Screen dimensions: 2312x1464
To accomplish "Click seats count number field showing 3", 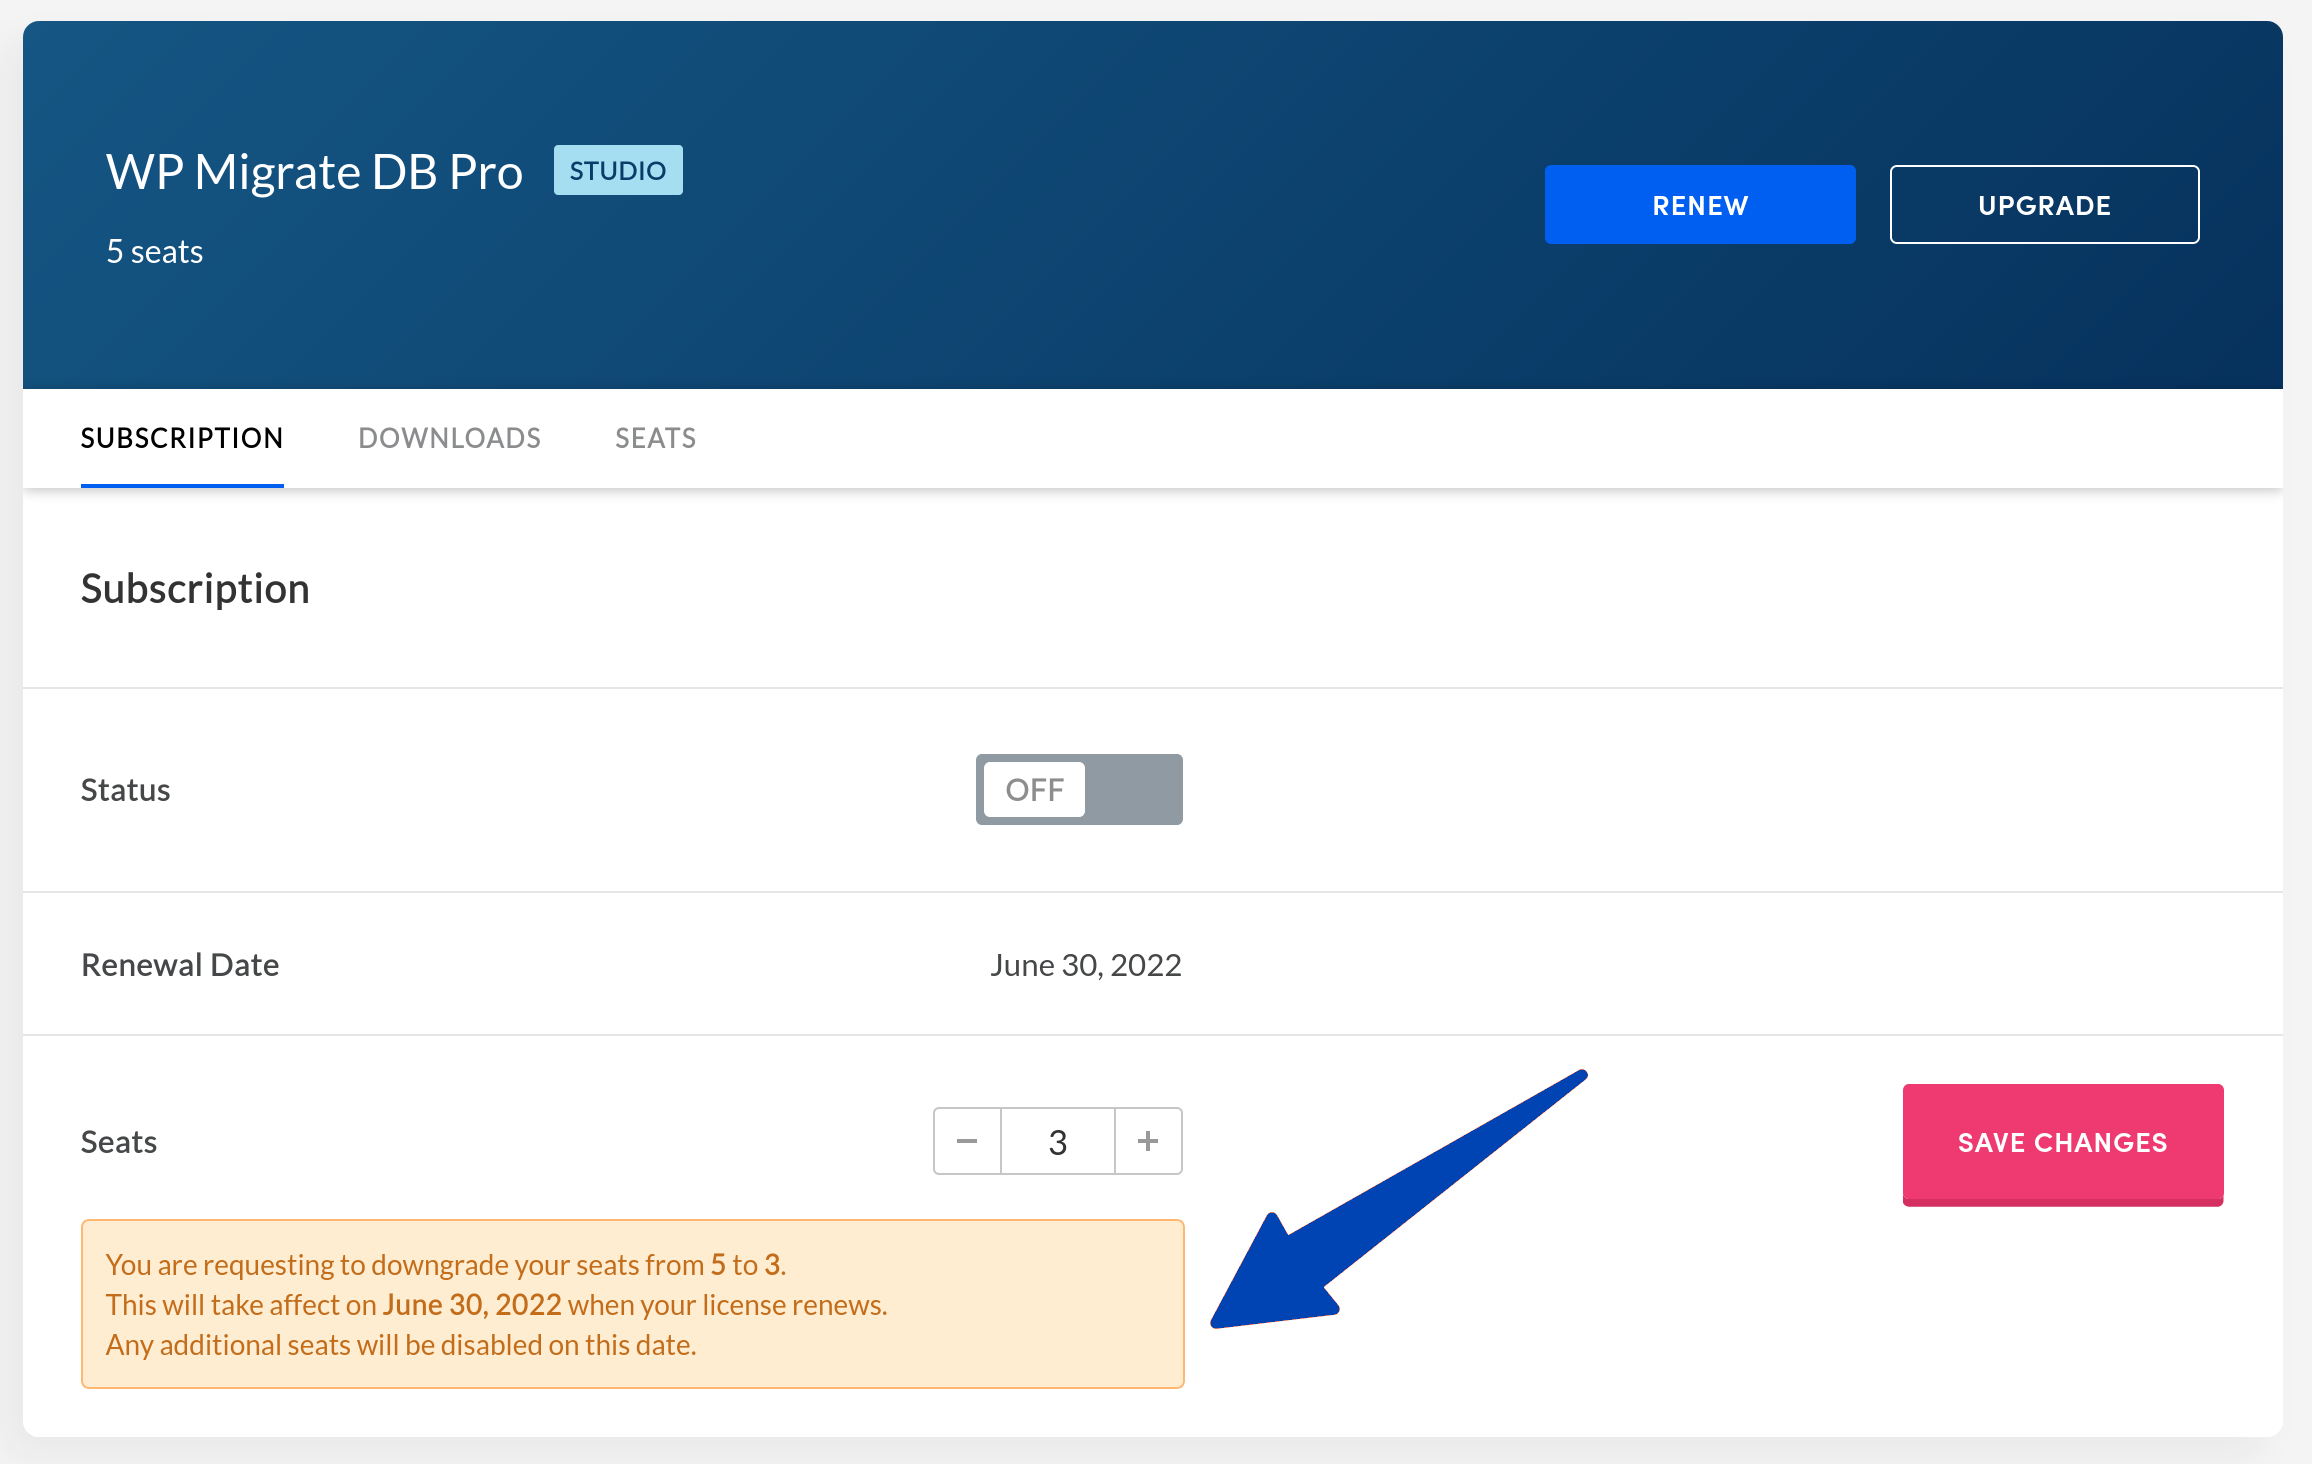I will (x=1058, y=1141).
